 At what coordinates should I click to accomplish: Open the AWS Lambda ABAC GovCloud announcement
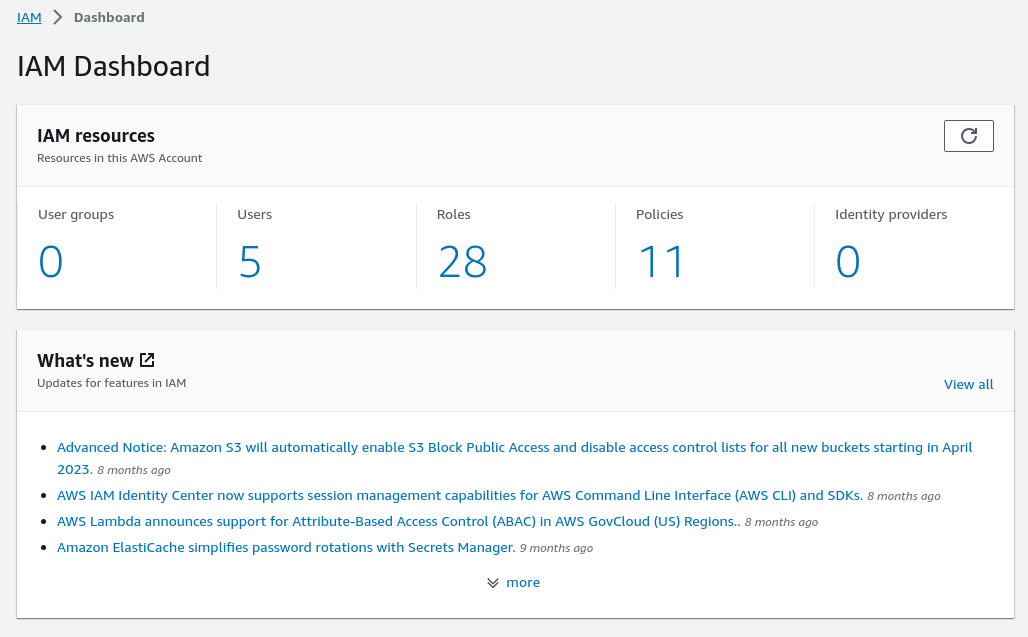(x=399, y=522)
